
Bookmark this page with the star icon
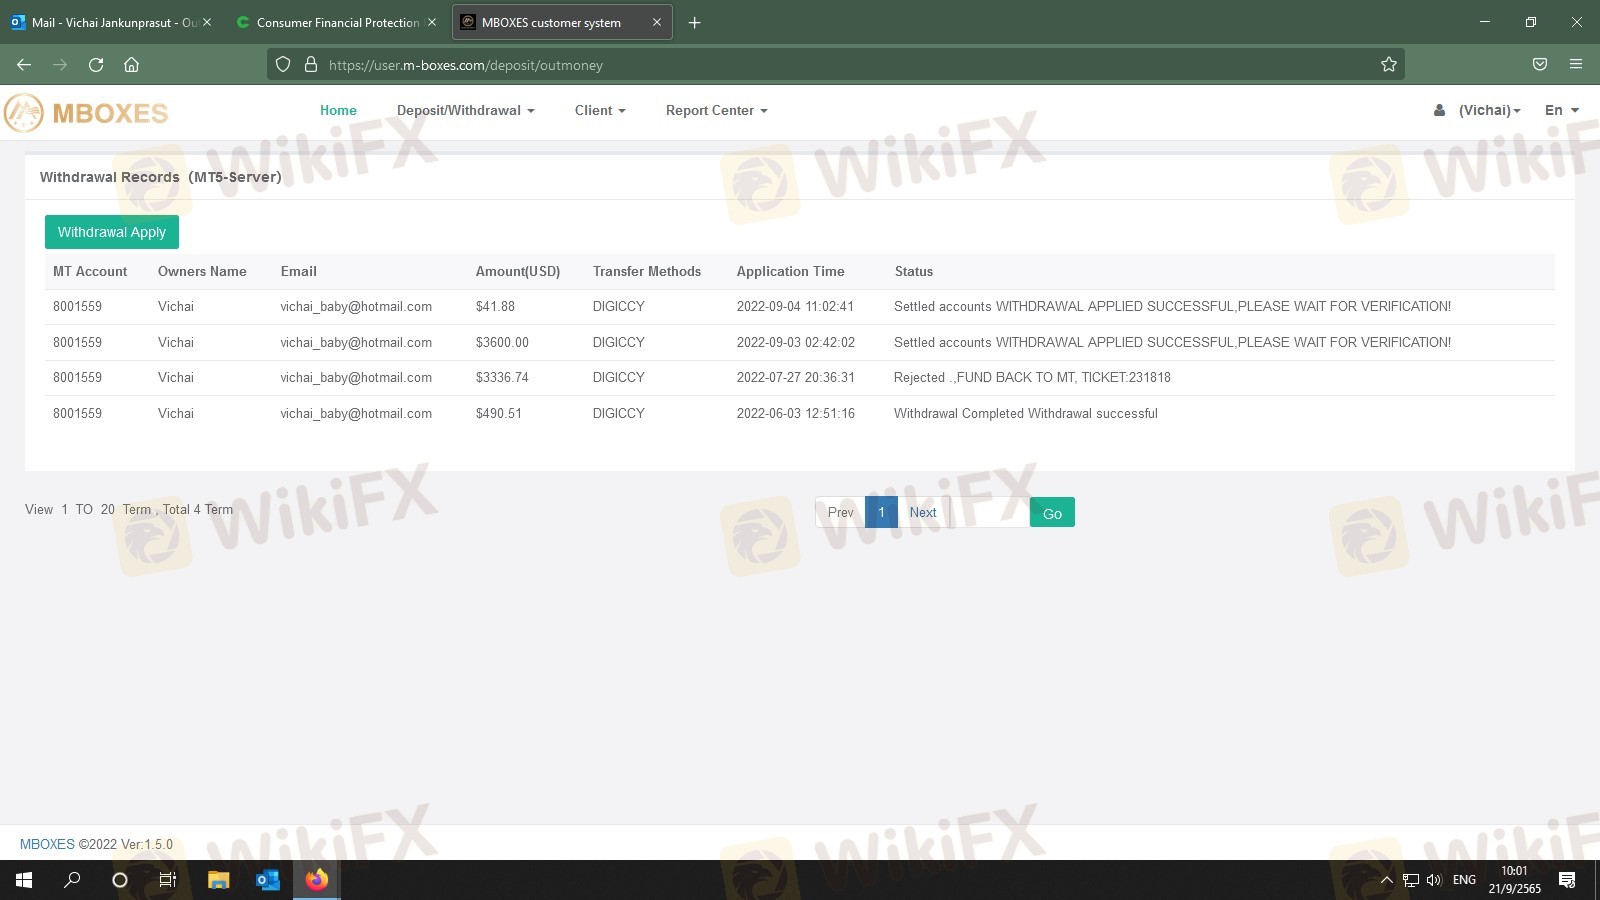1388,65
